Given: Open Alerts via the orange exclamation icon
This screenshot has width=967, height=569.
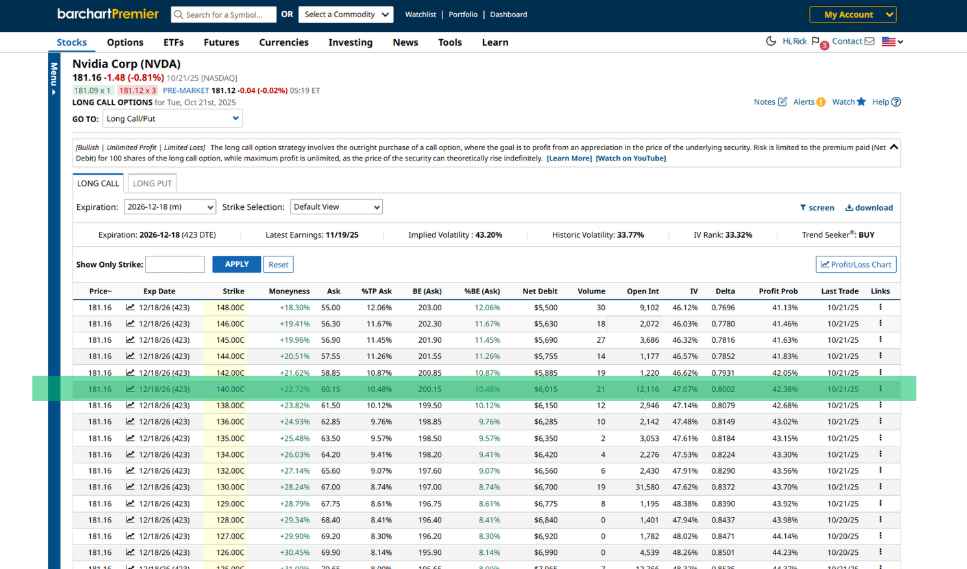Looking at the screenshot, I should 821,102.
